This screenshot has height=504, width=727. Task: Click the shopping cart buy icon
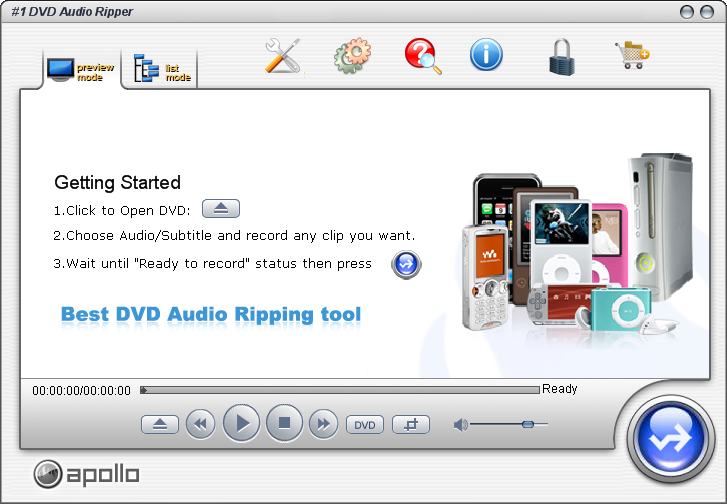tap(632, 54)
